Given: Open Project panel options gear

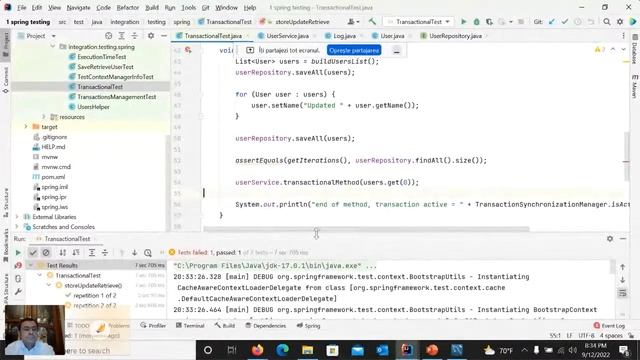Looking at the screenshot, I should coord(151,36).
